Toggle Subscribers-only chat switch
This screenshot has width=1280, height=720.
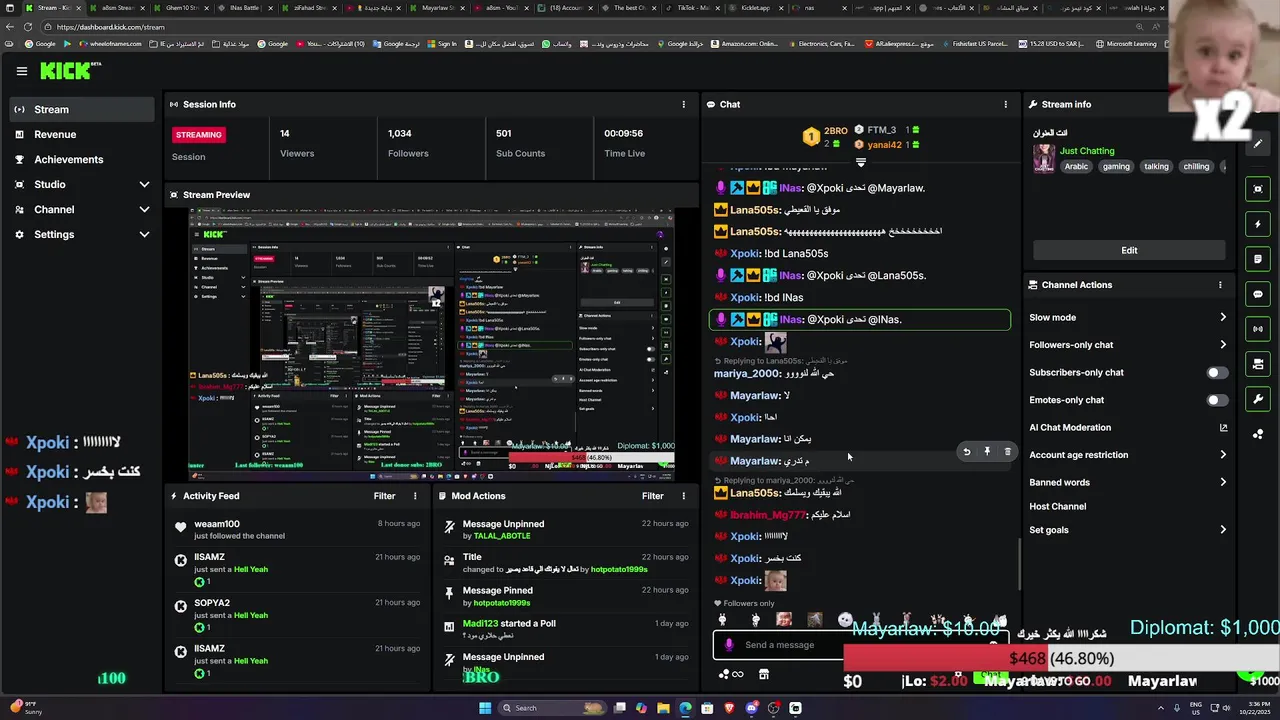1216,373
